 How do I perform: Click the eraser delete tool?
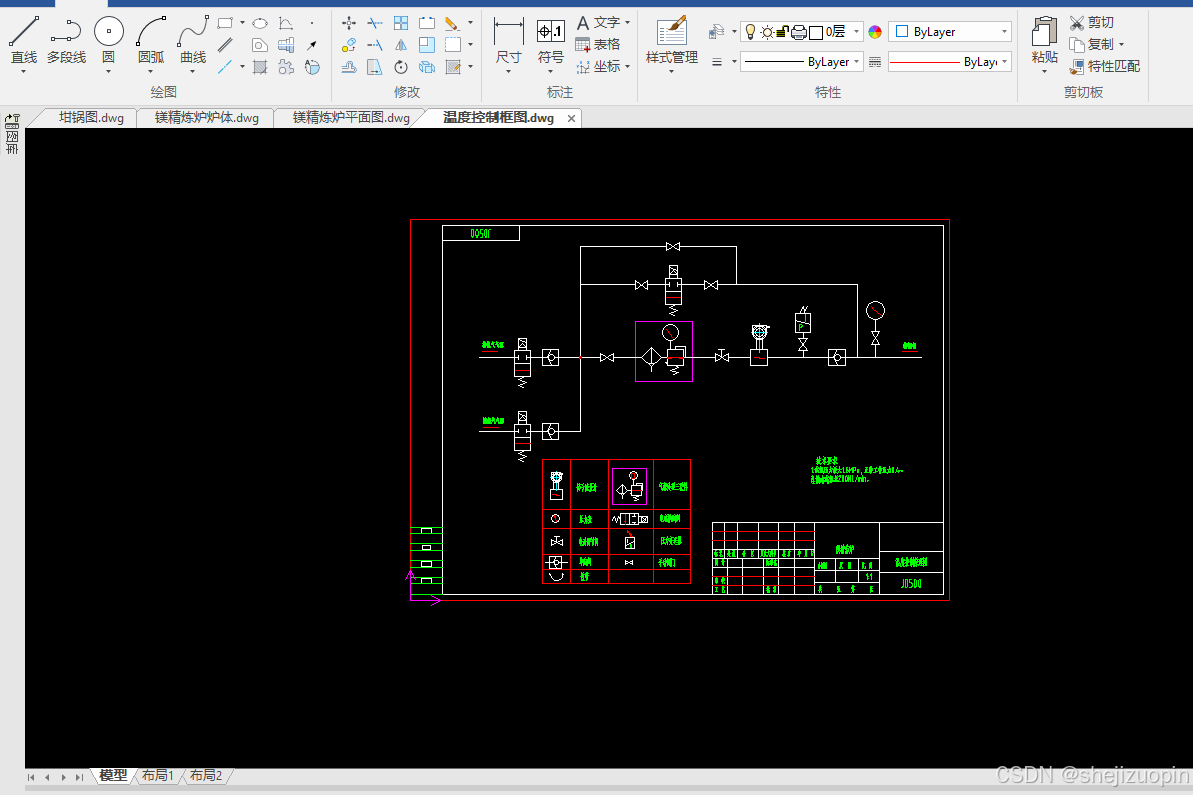(x=452, y=23)
